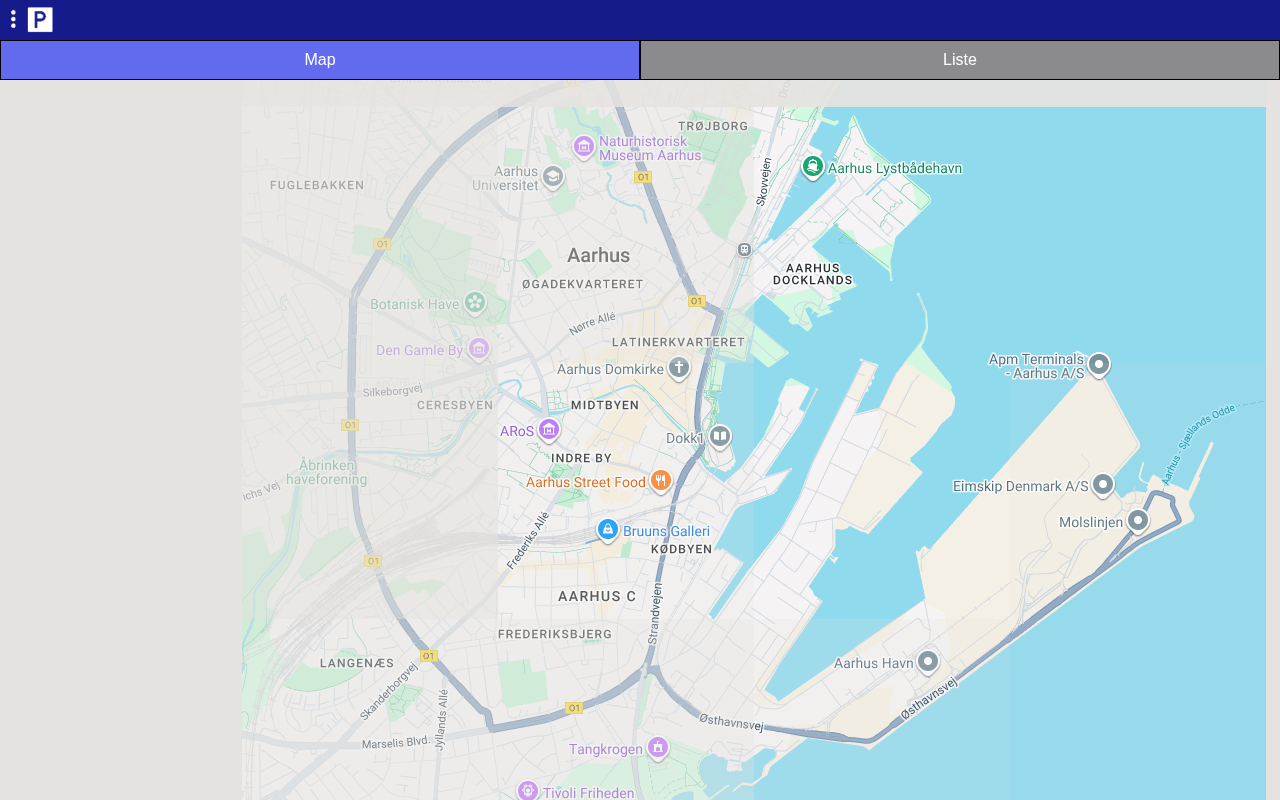This screenshot has height=800, width=1280.
Task: Select the Bruuns Galleri shopping marker
Action: (x=607, y=529)
